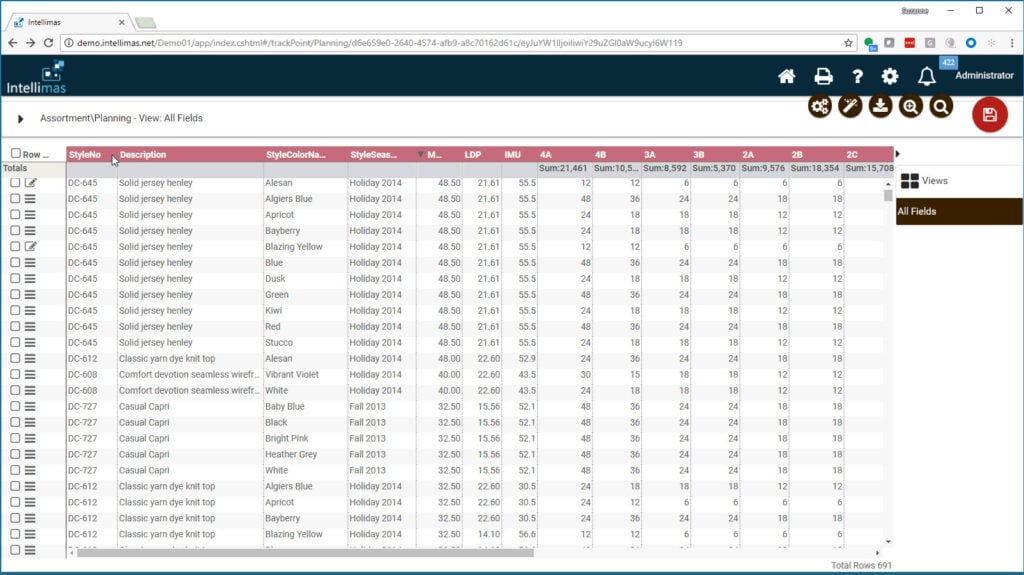Open the search magnifier icon
This screenshot has height=575, width=1024.
click(x=941, y=107)
